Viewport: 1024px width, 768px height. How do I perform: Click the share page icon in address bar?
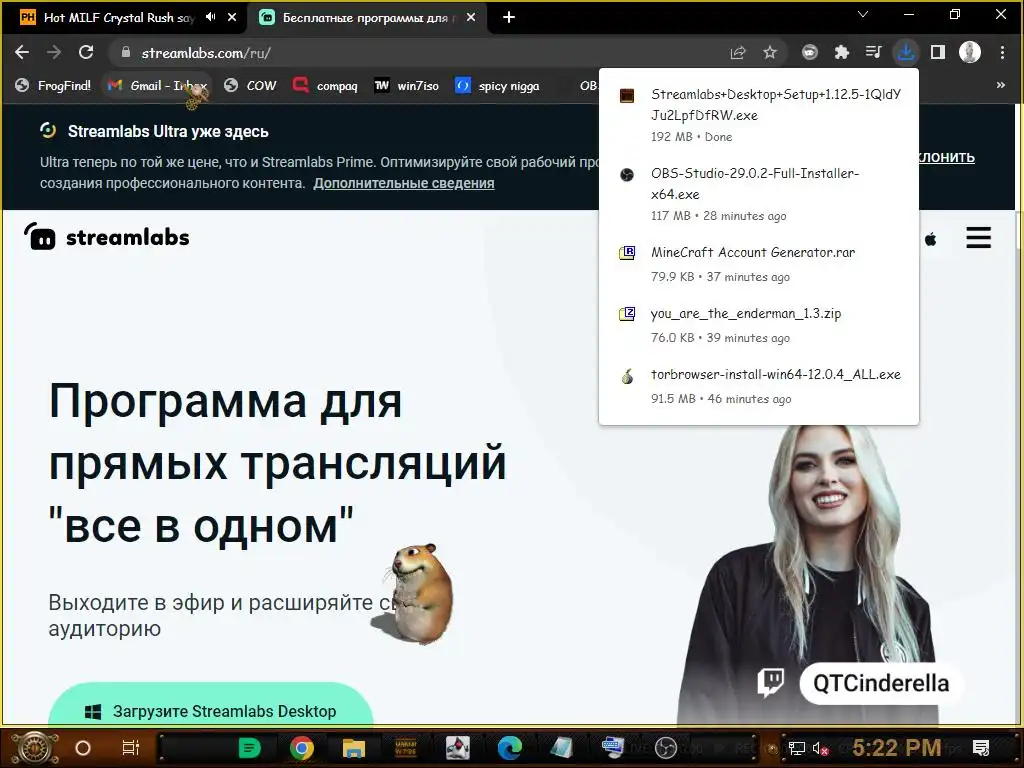pos(737,52)
